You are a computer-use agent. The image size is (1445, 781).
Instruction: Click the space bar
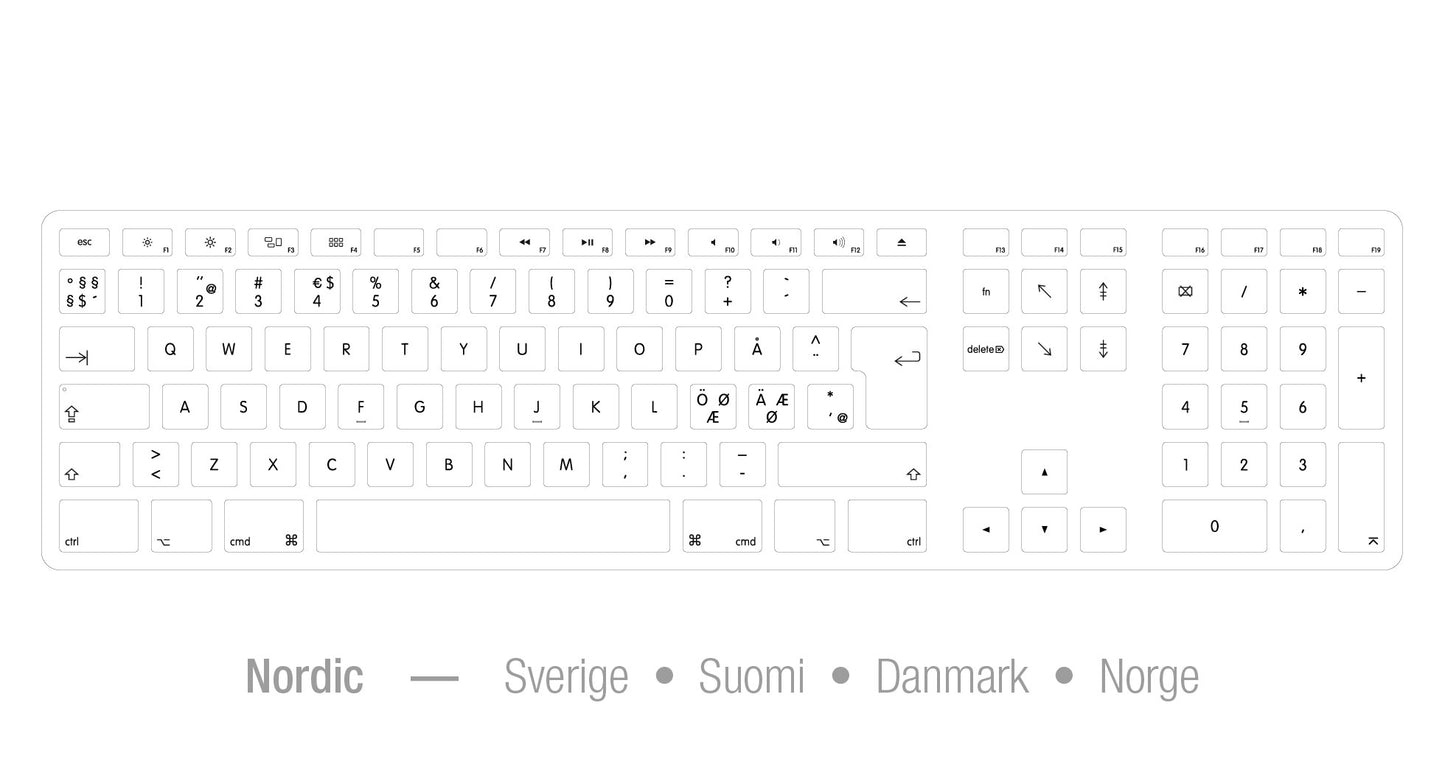(x=493, y=526)
